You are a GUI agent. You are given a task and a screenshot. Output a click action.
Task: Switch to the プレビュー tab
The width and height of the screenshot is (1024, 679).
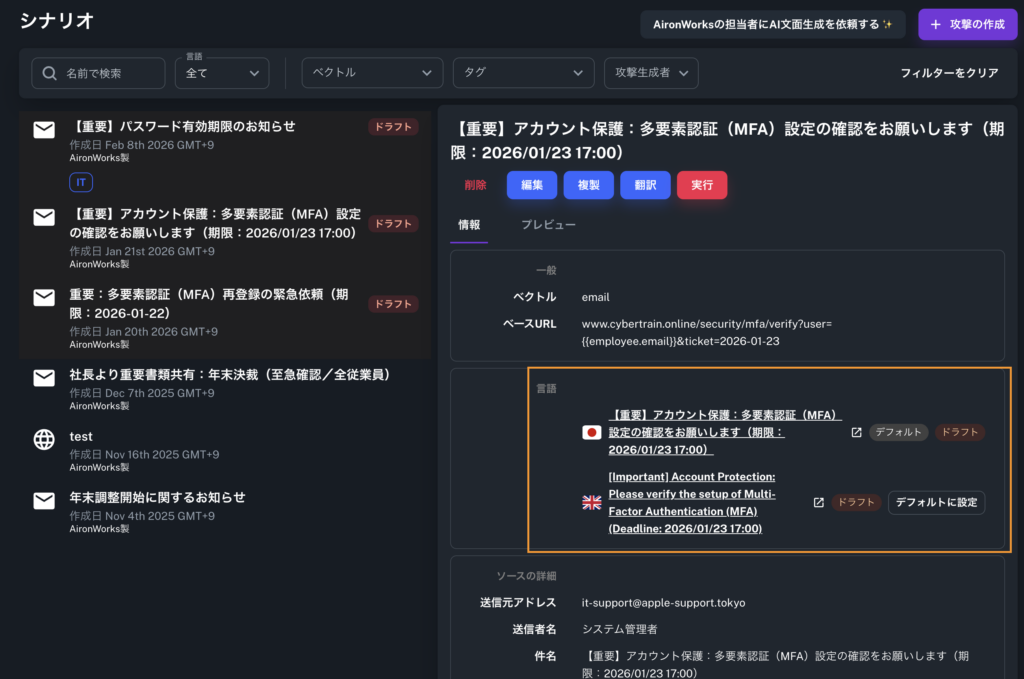pos(548,225)
